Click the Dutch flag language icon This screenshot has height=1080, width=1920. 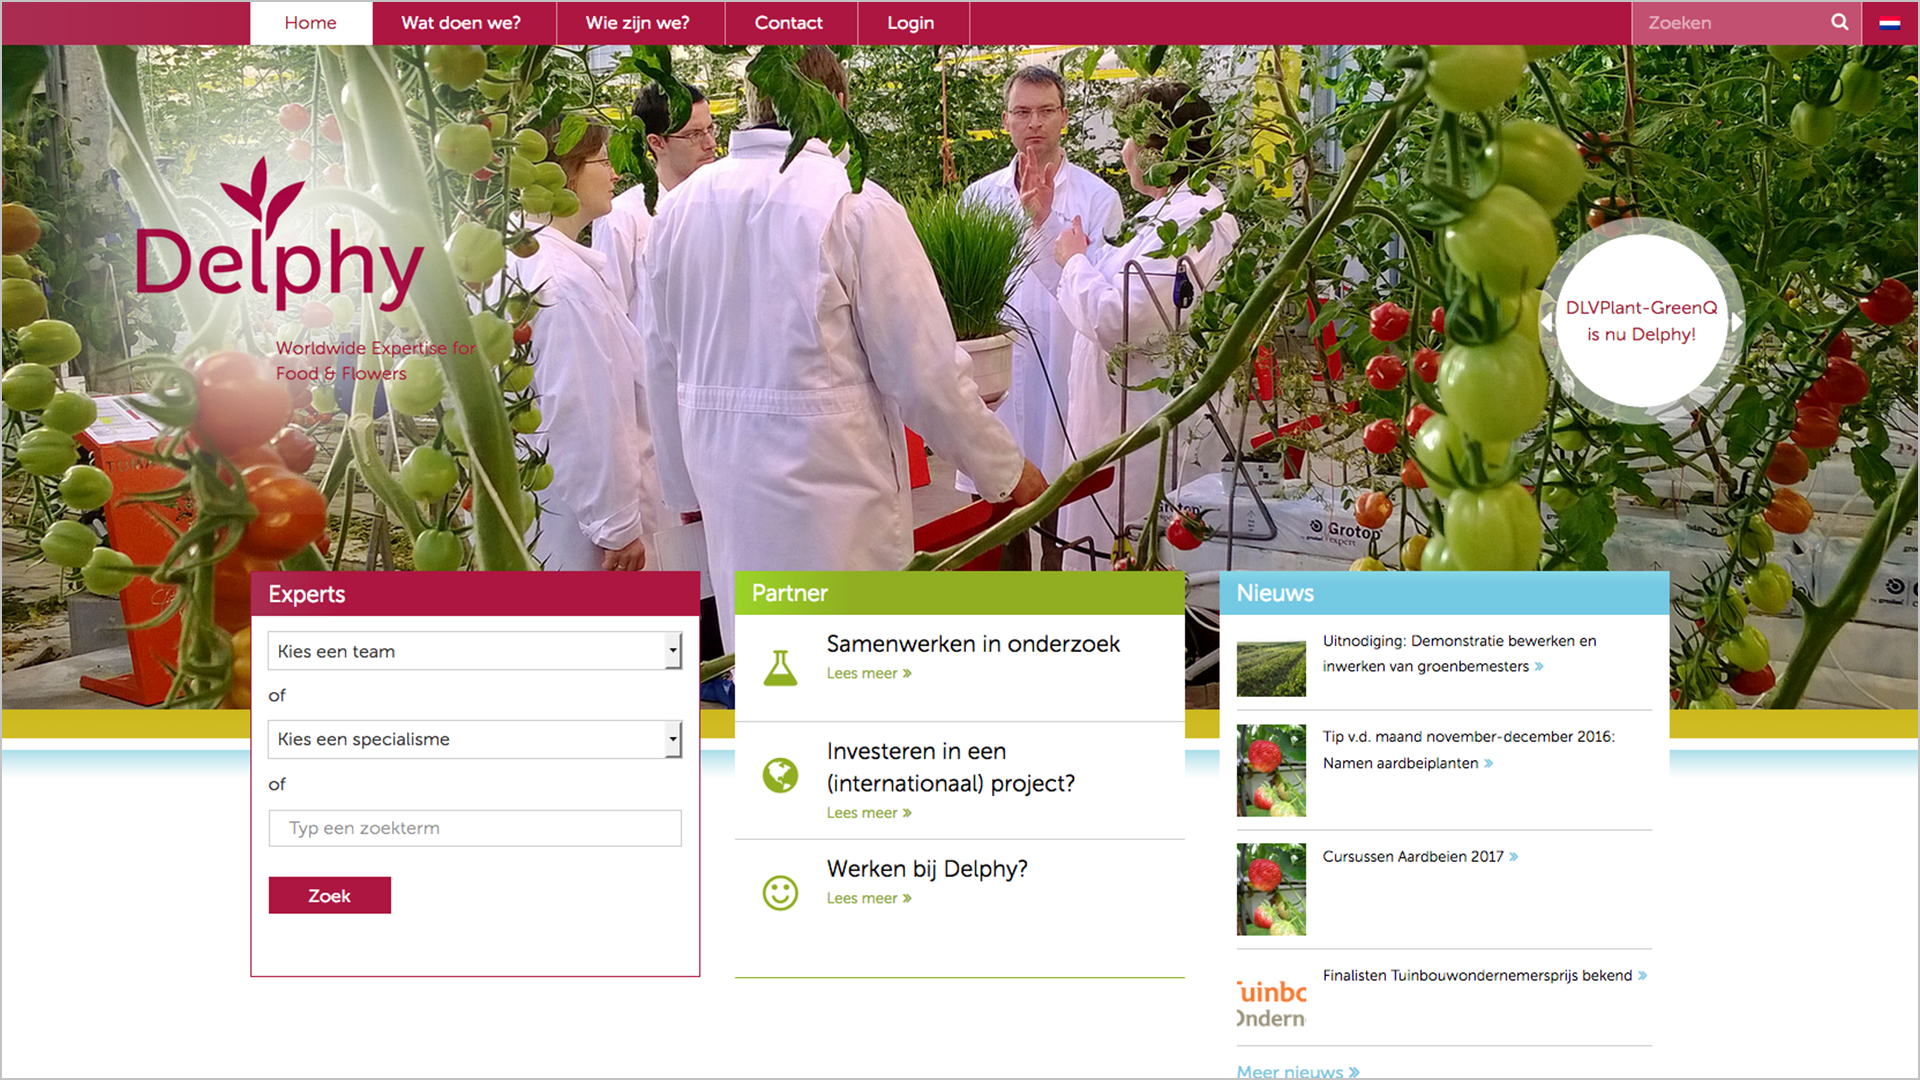[x=1889, y=23]
